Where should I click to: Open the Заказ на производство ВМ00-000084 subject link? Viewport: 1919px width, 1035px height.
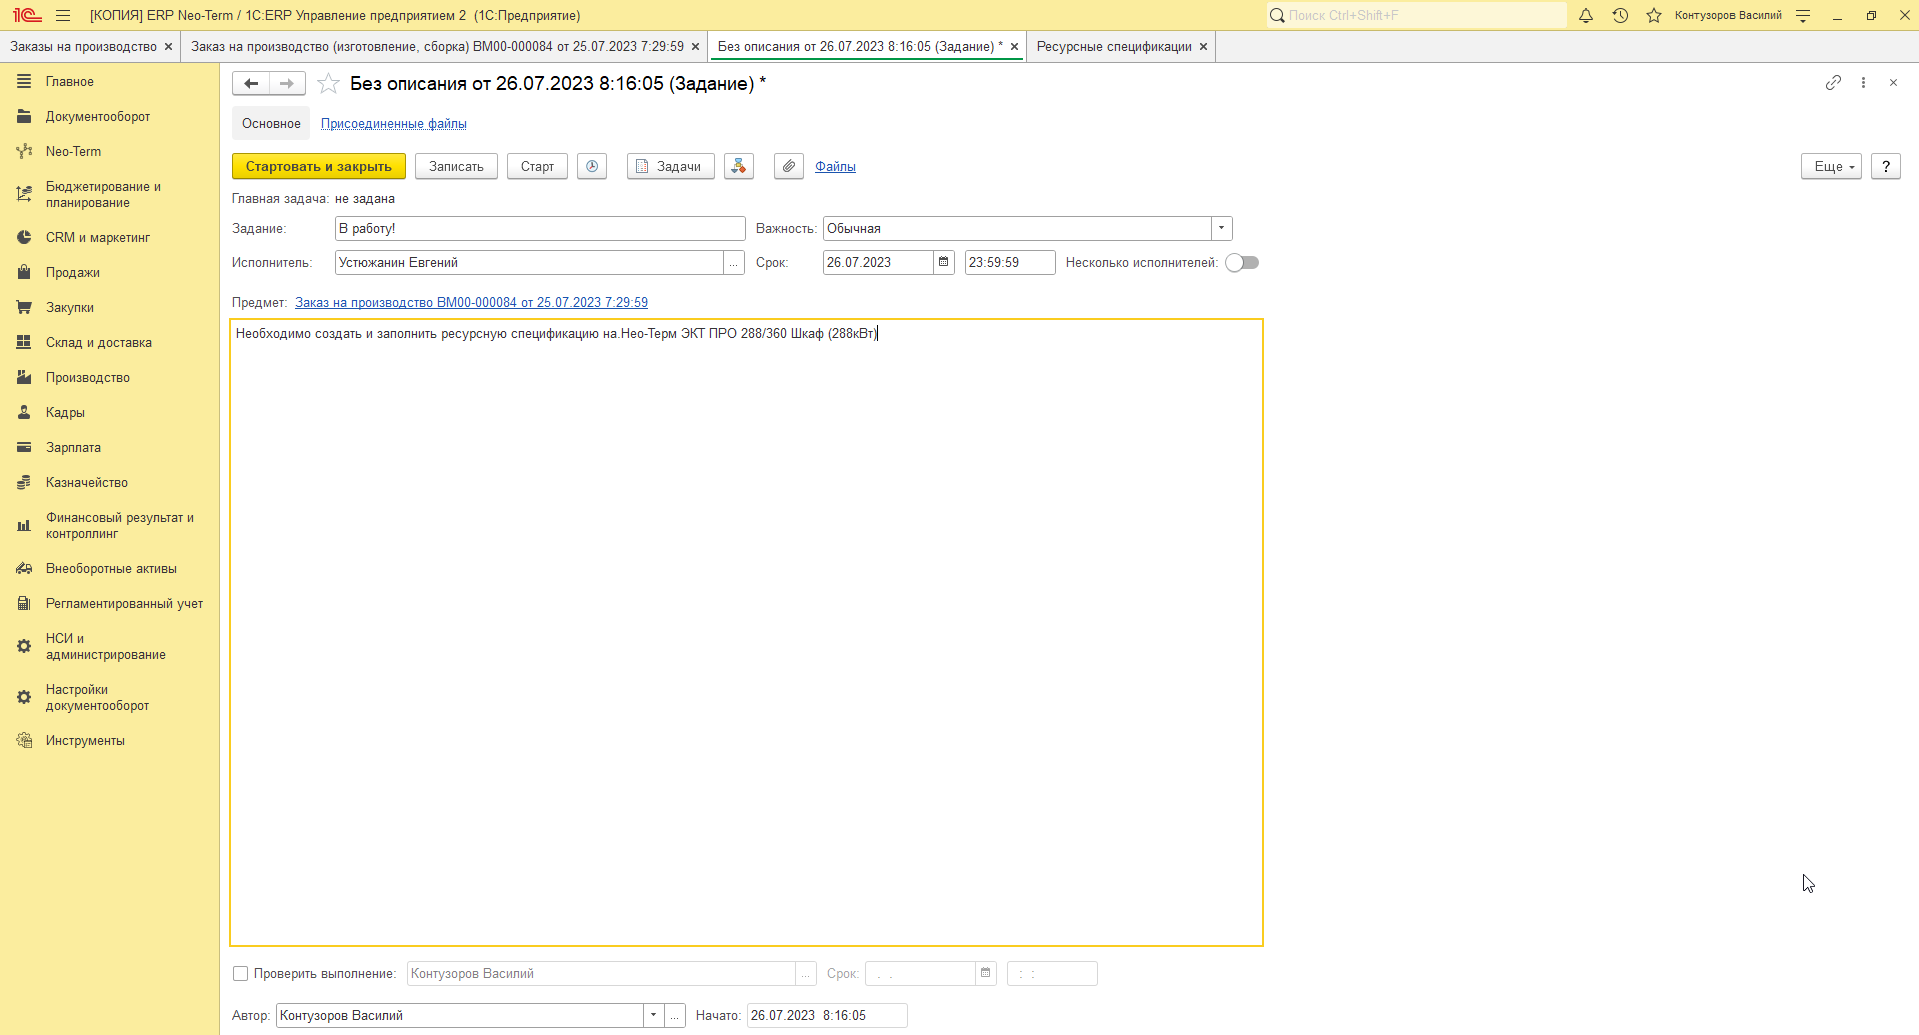(x=471, y=302)
